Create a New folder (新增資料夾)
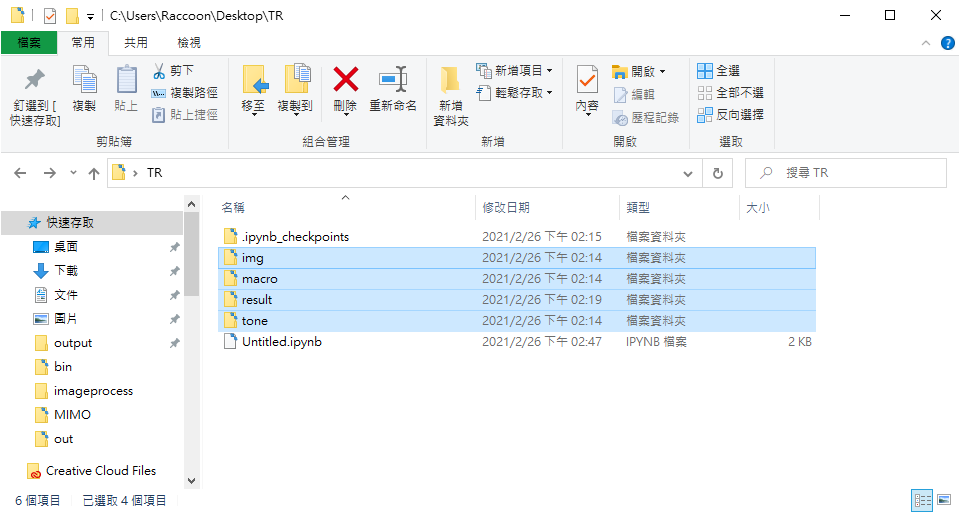 click(451, 95)
